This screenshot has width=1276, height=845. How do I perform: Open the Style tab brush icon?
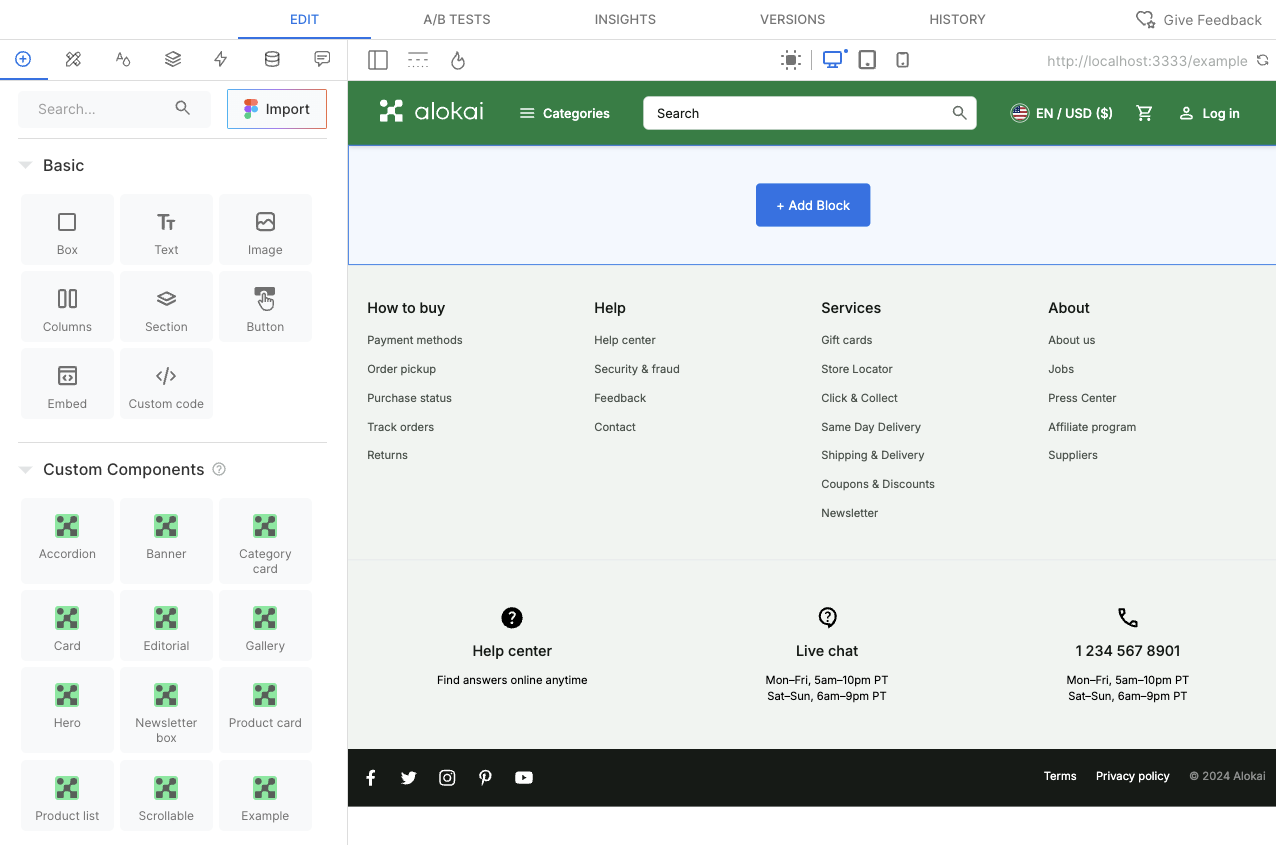(x=73, y=59)
